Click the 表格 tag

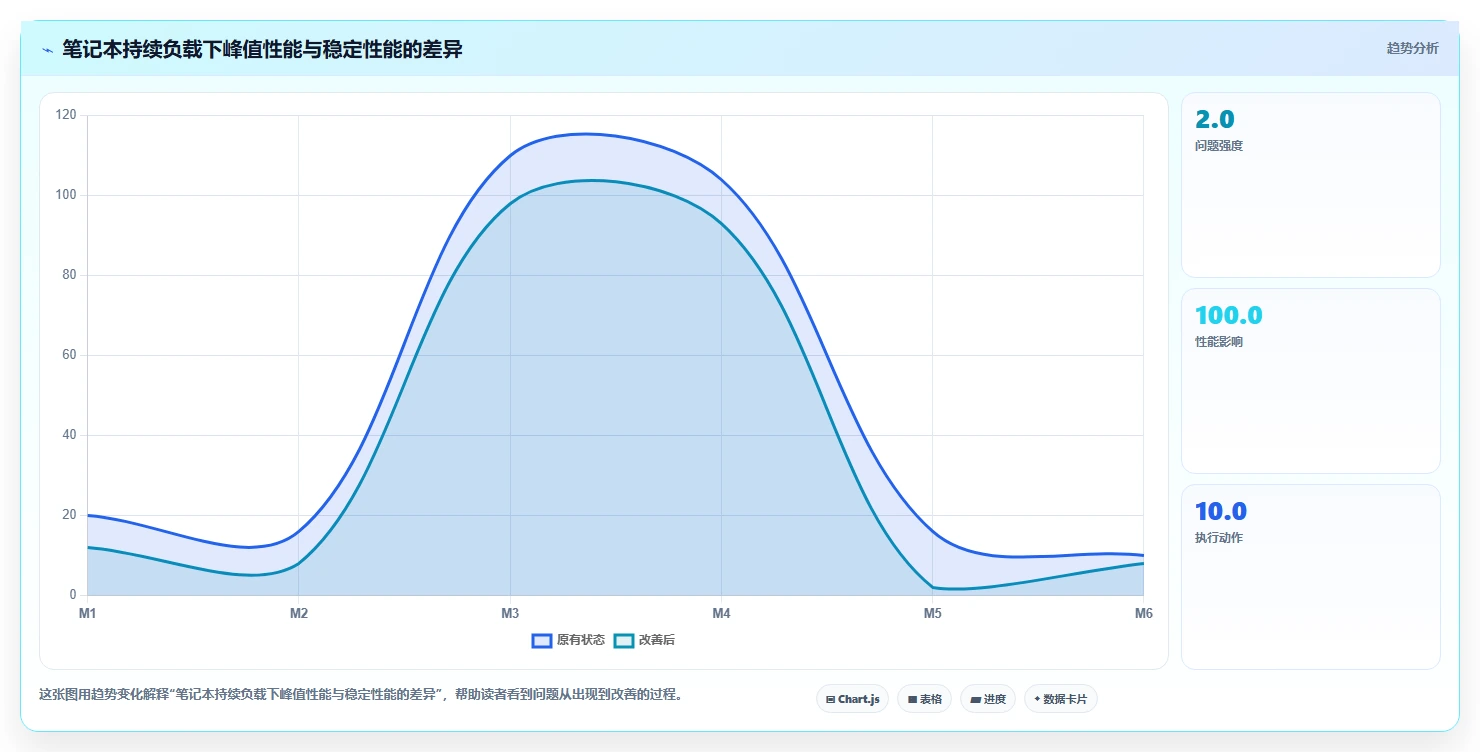[x=924, y=699]
